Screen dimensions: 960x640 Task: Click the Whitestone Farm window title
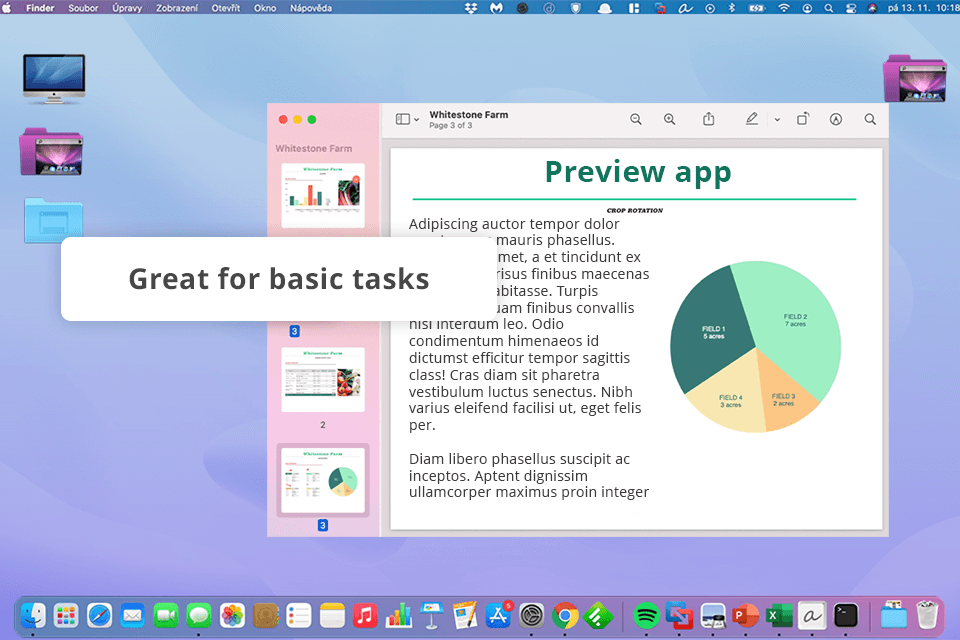coord(468,115)
